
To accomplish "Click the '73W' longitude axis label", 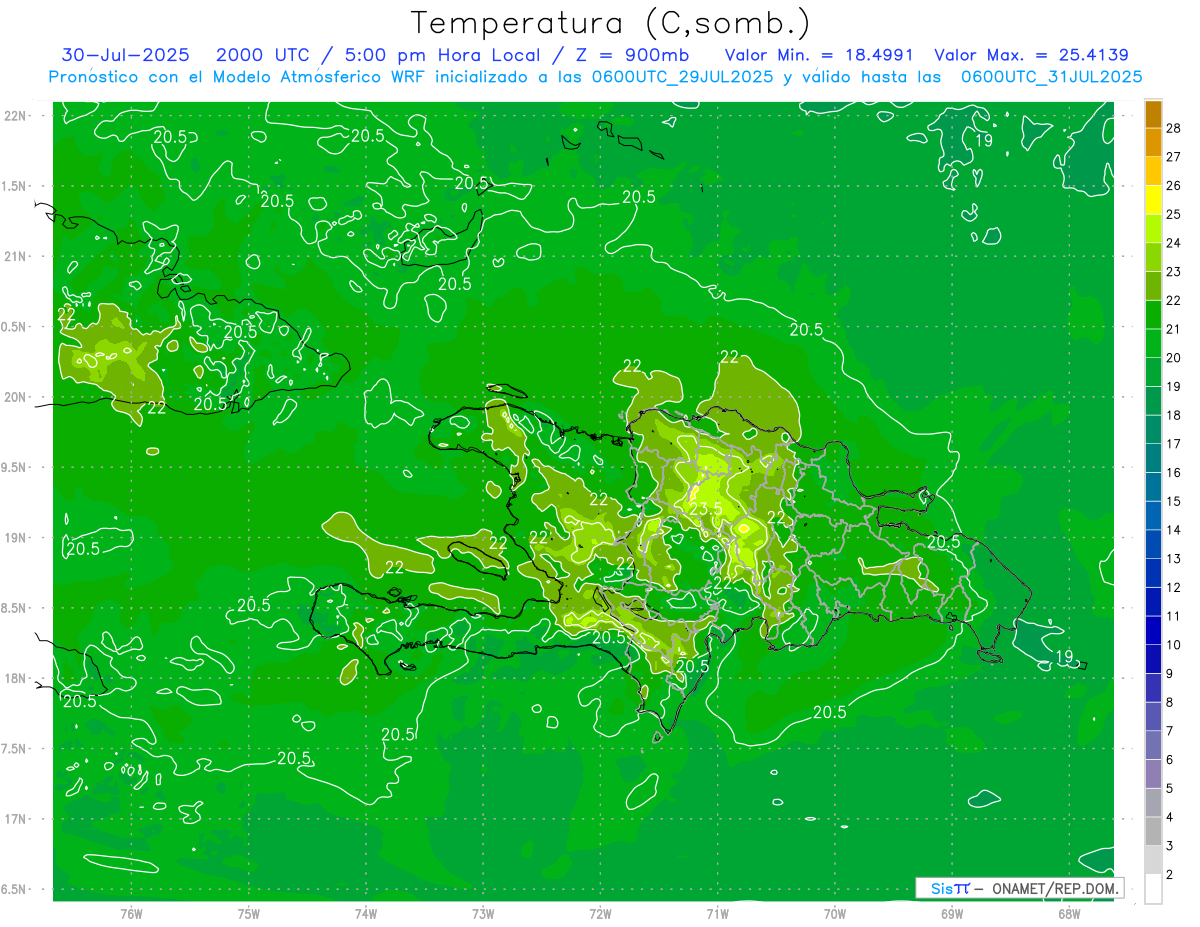I will coord(483,913).
